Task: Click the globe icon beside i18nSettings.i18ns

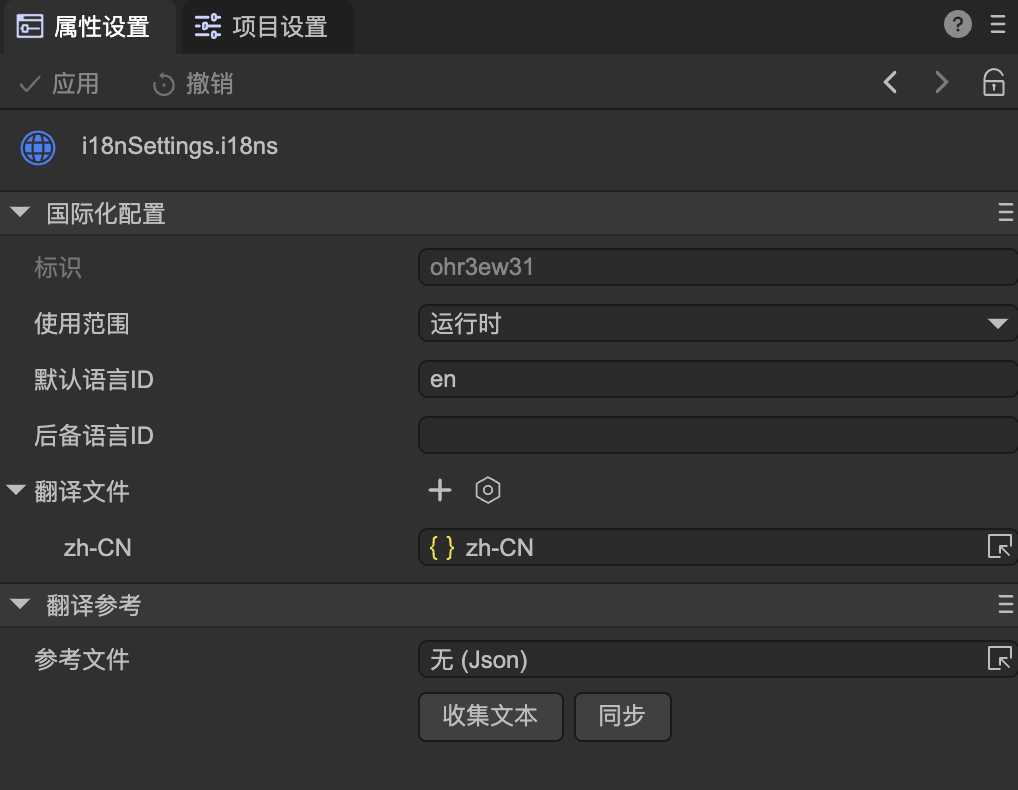Action: click(38, 147)
